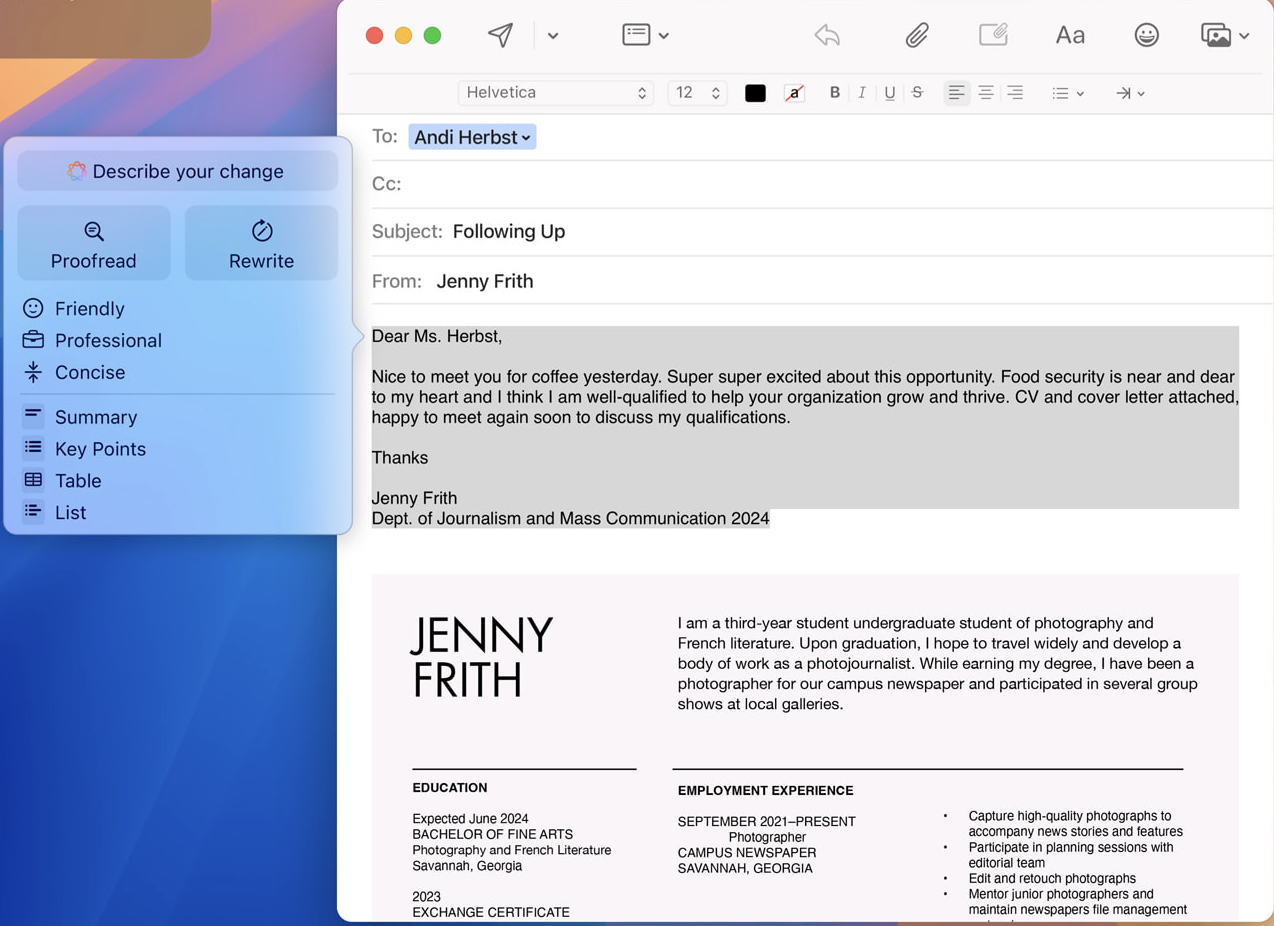Toggle bold text formatting
The image size is (1274, 926).
click(x=834, y=93)
